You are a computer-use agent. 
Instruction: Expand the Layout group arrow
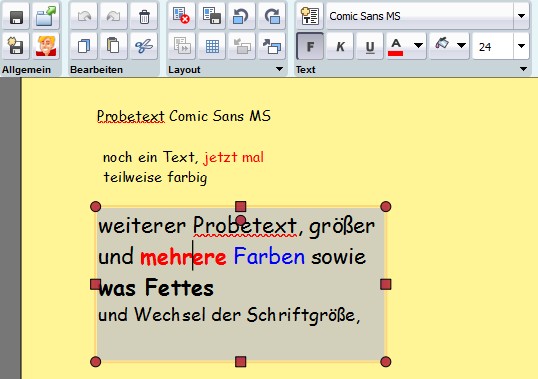(280, 69)
